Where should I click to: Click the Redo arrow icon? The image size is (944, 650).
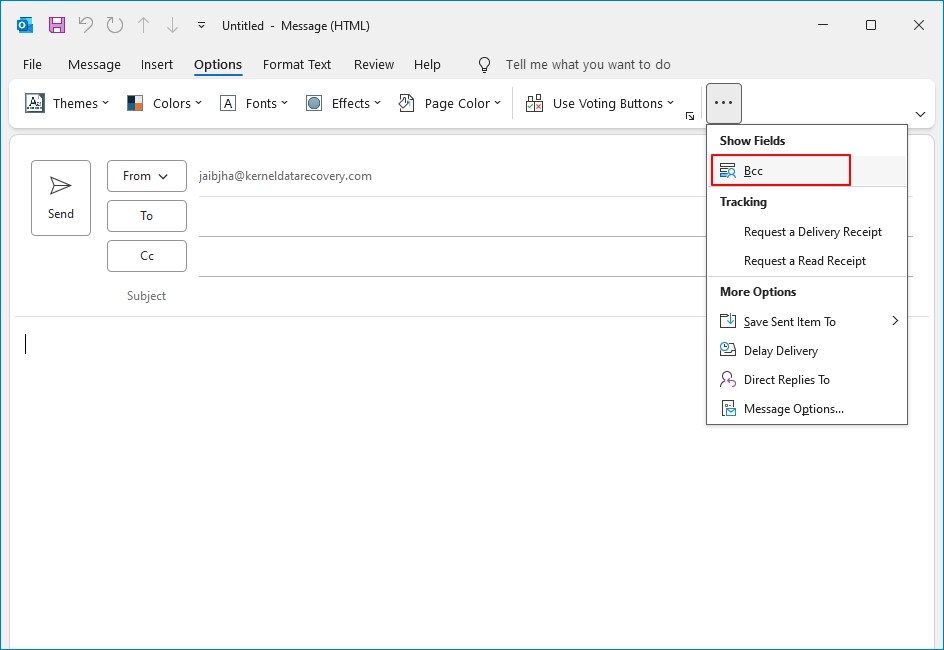pyautogui.click(x=114, y=25)
